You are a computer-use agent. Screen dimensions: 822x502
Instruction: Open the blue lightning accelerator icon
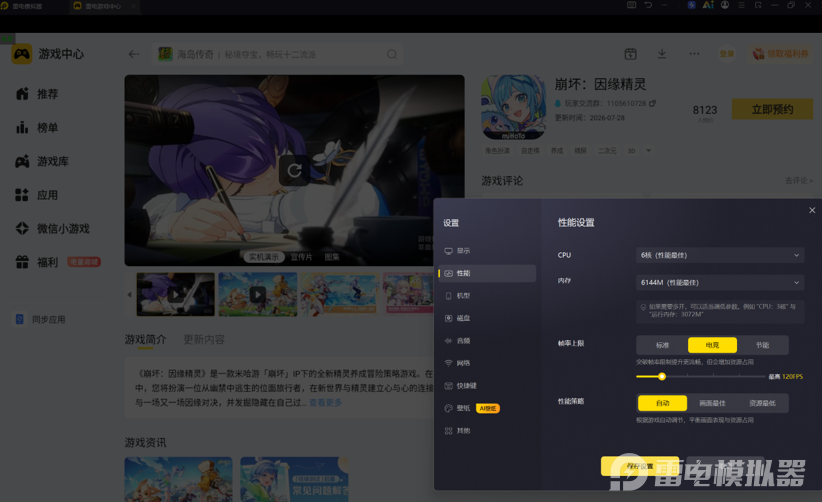point(691,5)
